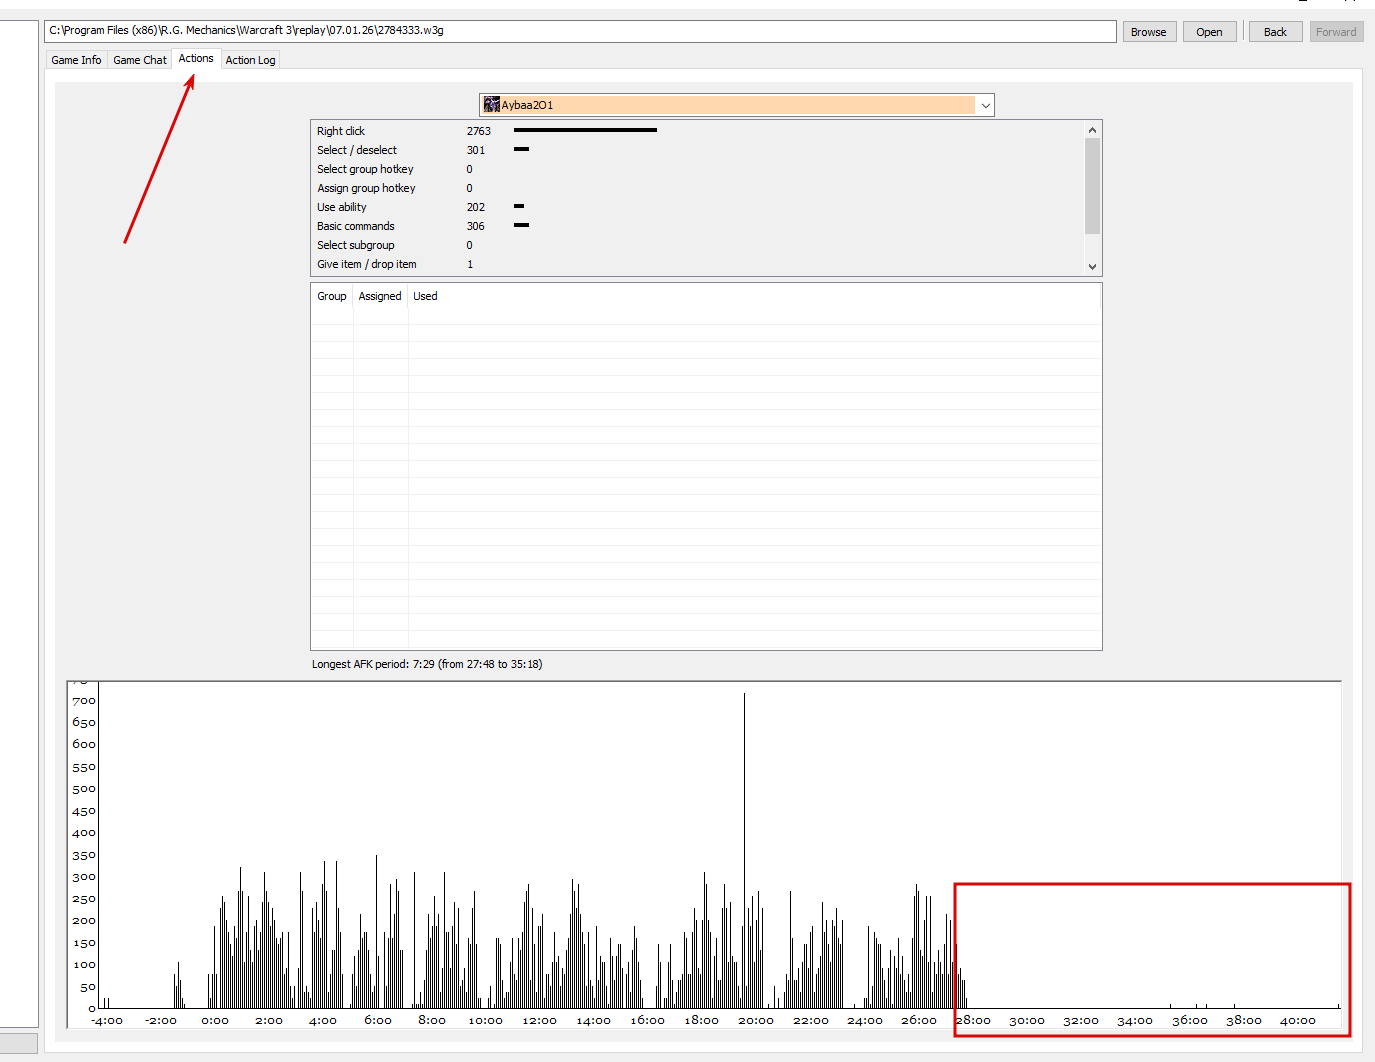The height and width of the screenshot is (1062, 1375).
Task: Go Back to previous replay
Action: pos(1275,32)
